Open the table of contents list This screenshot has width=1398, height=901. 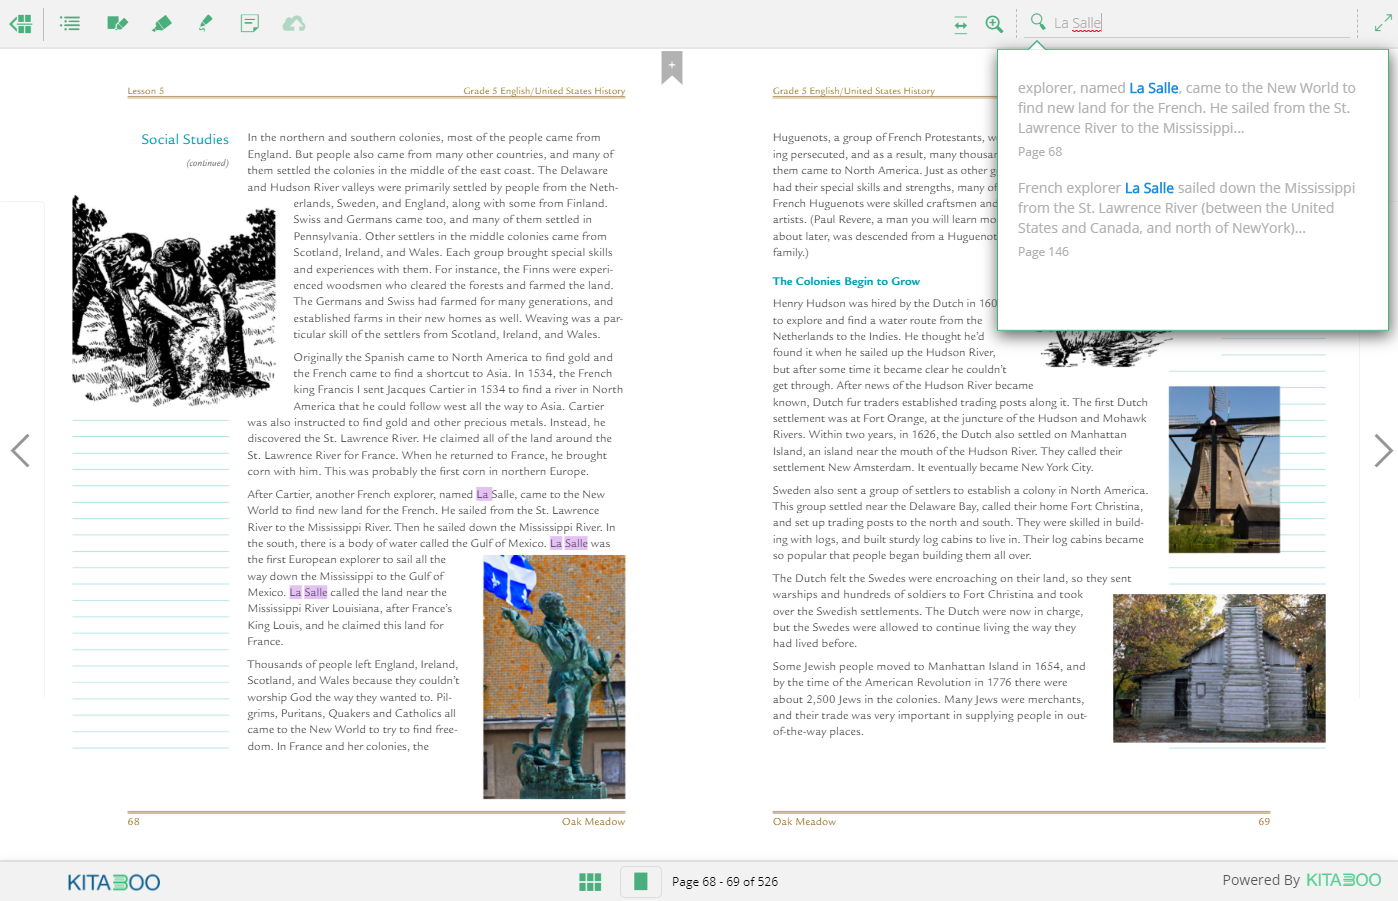pyautogui.click(x=69, y=23)
